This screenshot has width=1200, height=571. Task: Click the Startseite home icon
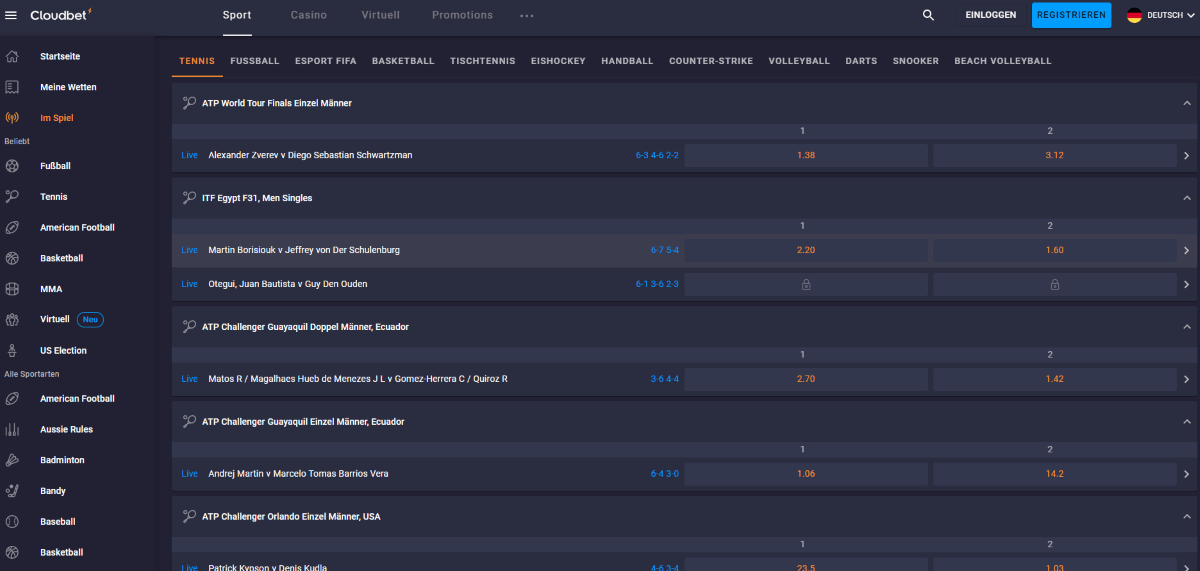12,56
